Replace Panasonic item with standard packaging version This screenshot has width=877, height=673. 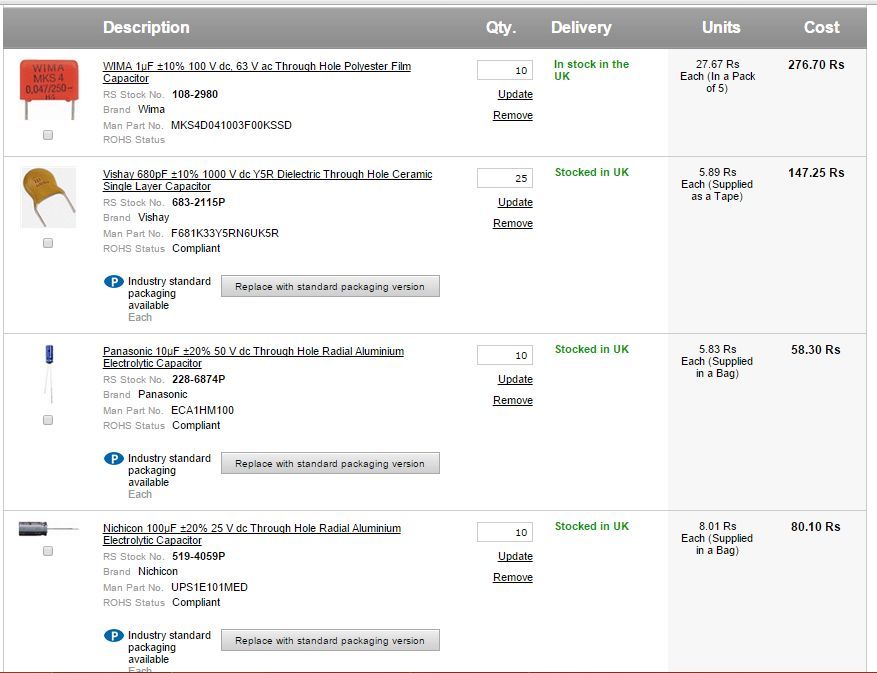[330, 463]
